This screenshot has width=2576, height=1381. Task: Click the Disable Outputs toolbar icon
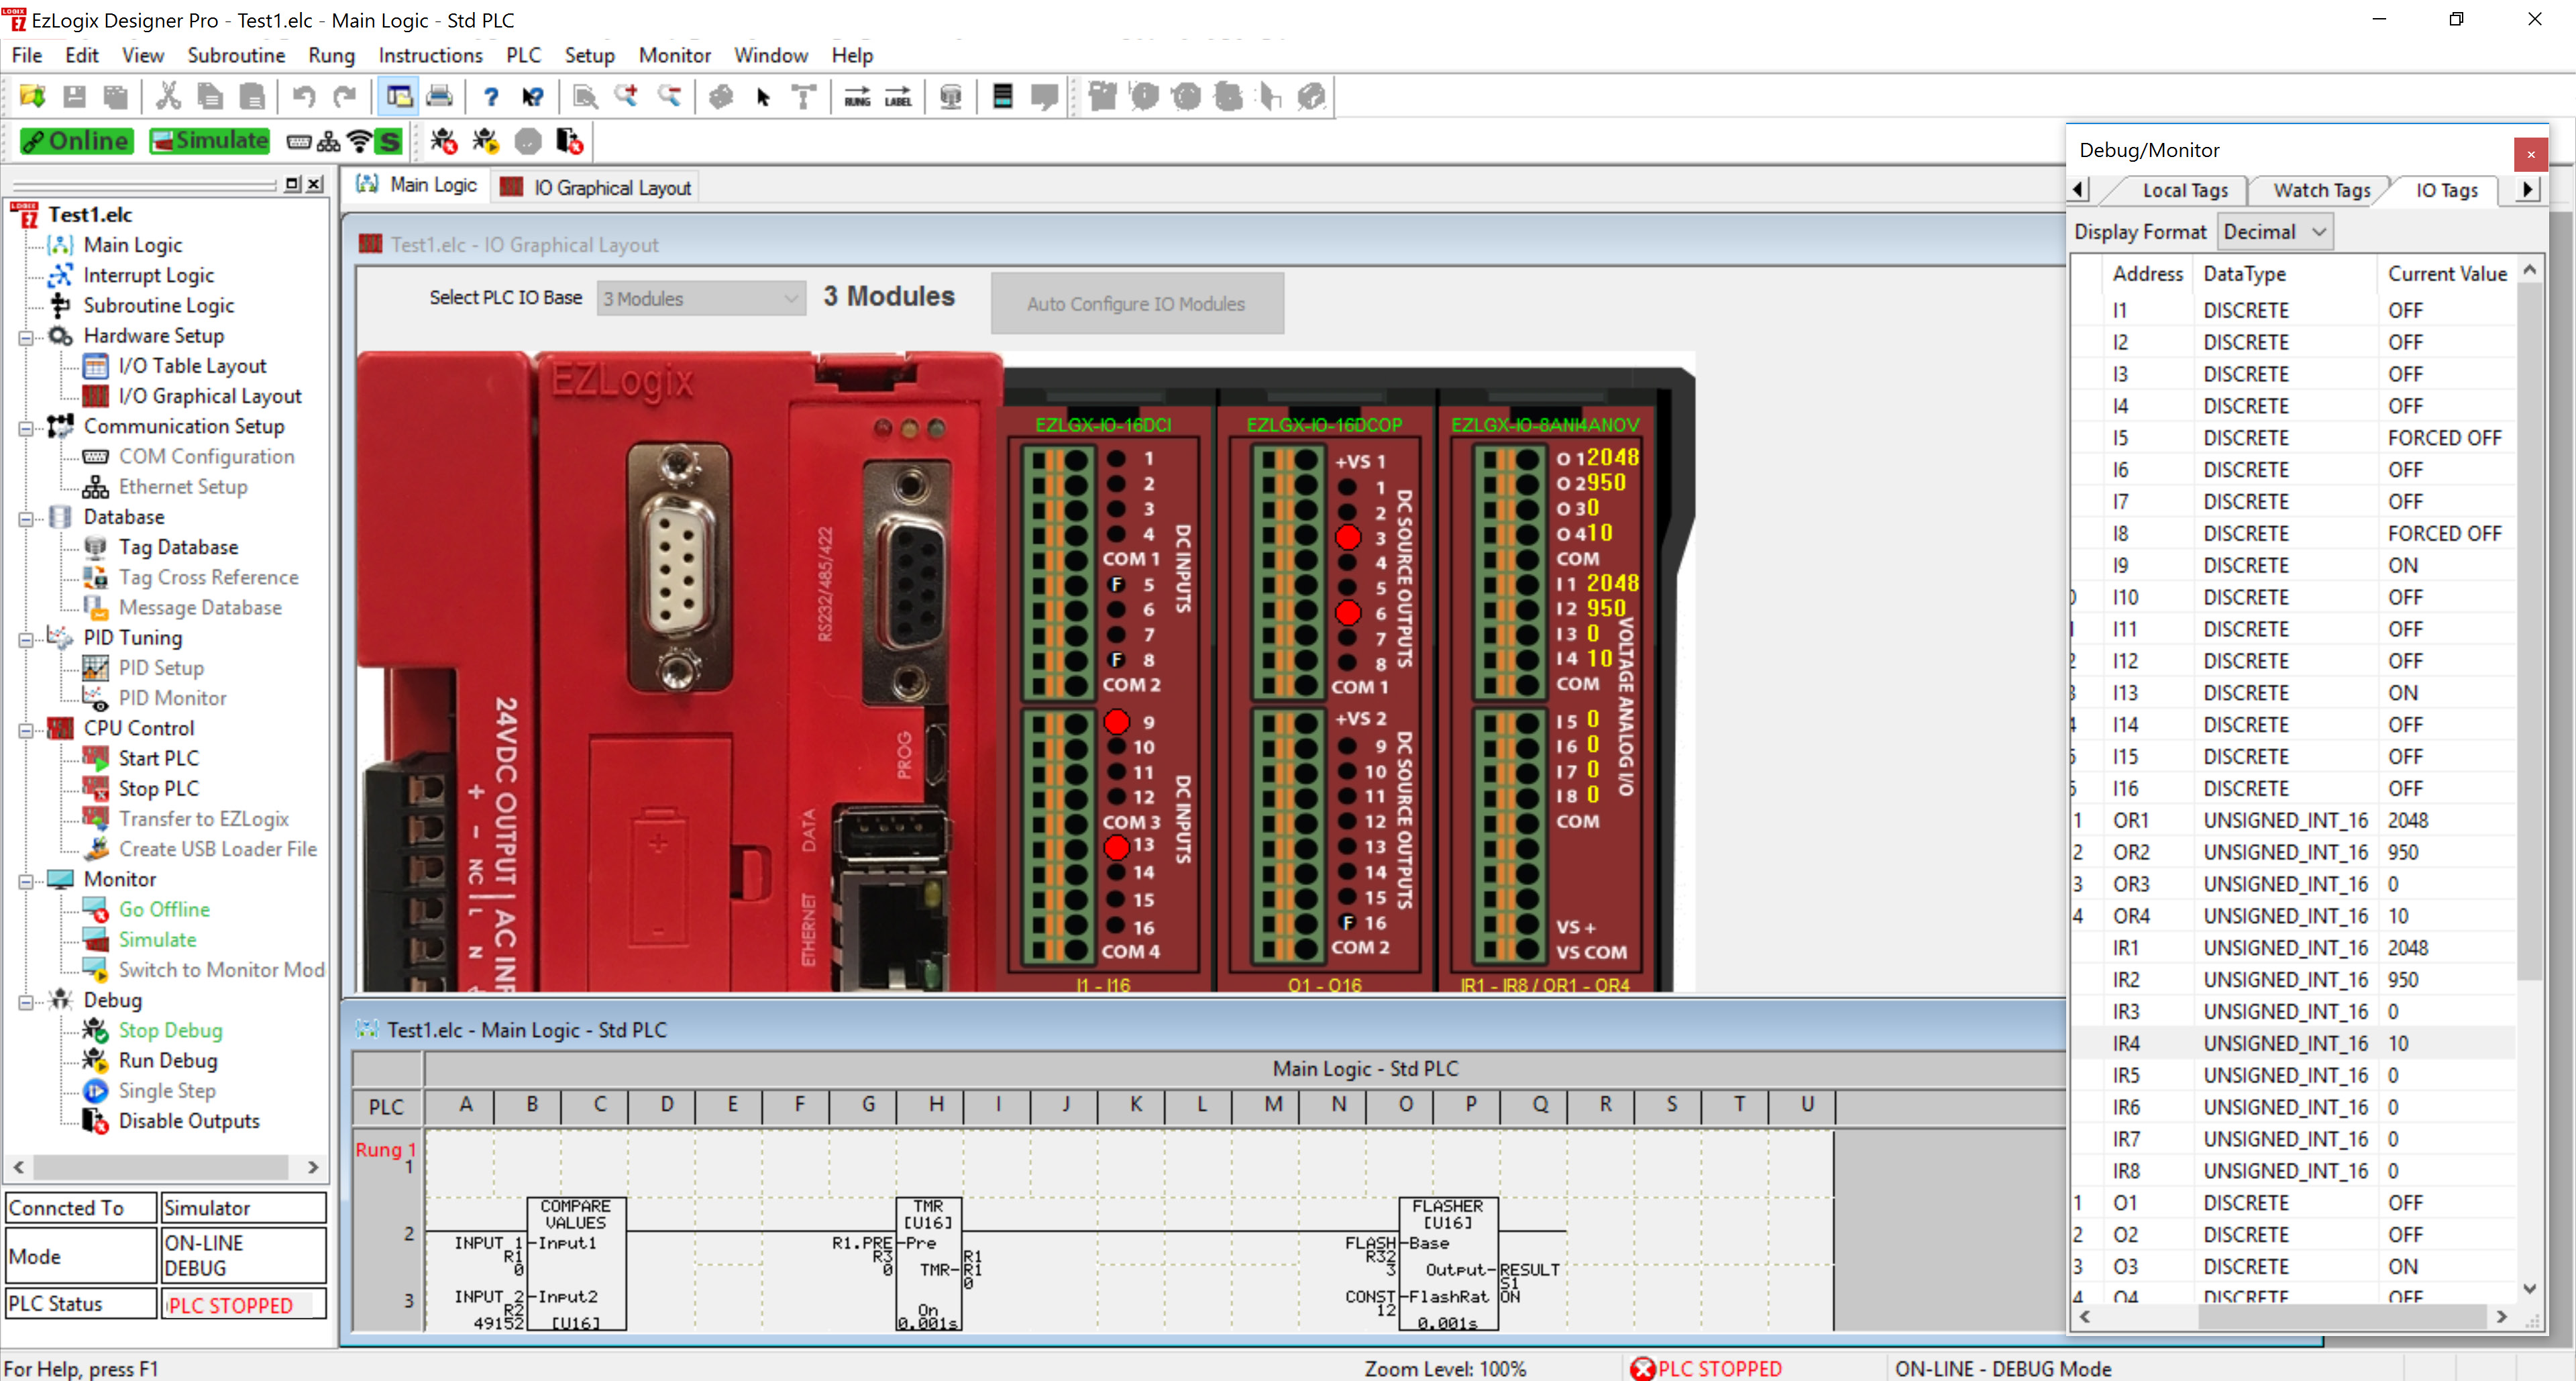(x=569, y=141)
